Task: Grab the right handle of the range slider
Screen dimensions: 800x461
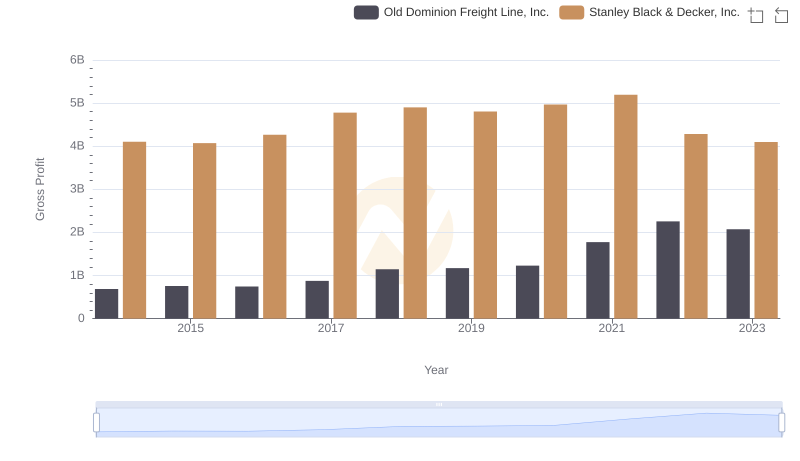Action: pos(781,422)
